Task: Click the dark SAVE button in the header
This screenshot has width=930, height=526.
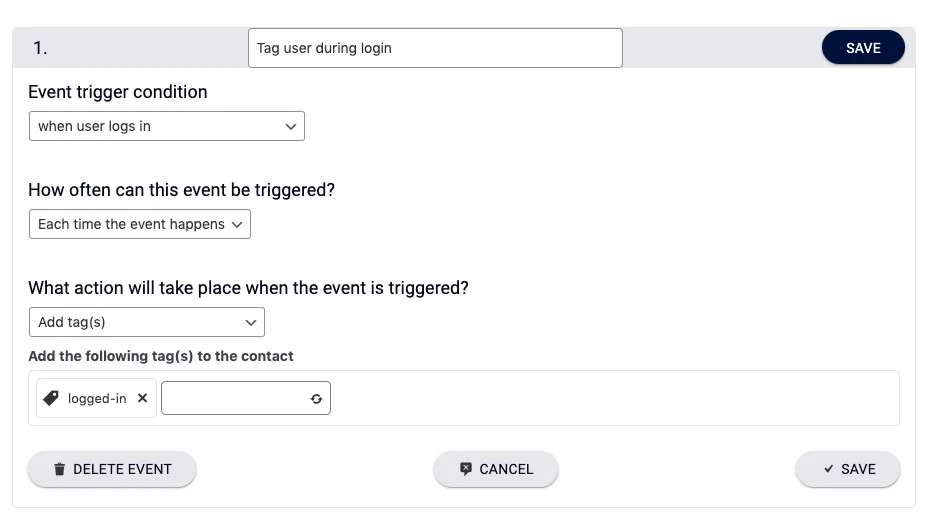Action: point(863,47)
